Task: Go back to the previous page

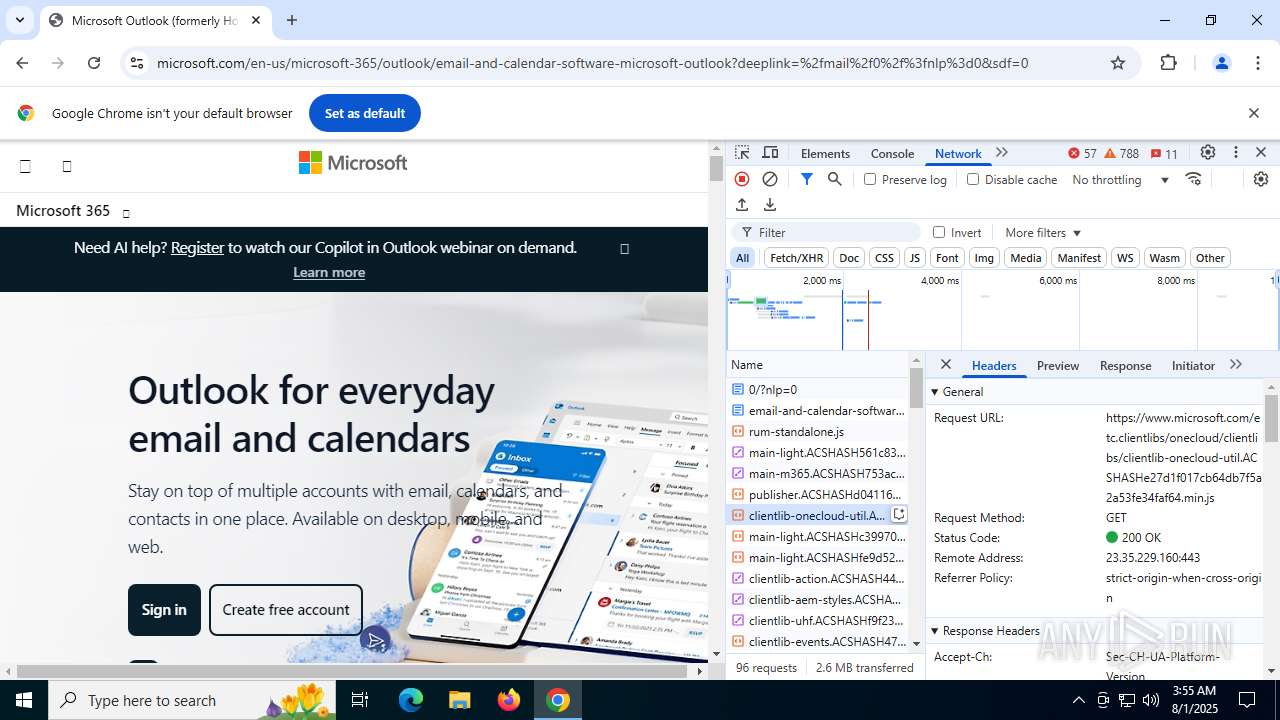Action: coord(22,63)
